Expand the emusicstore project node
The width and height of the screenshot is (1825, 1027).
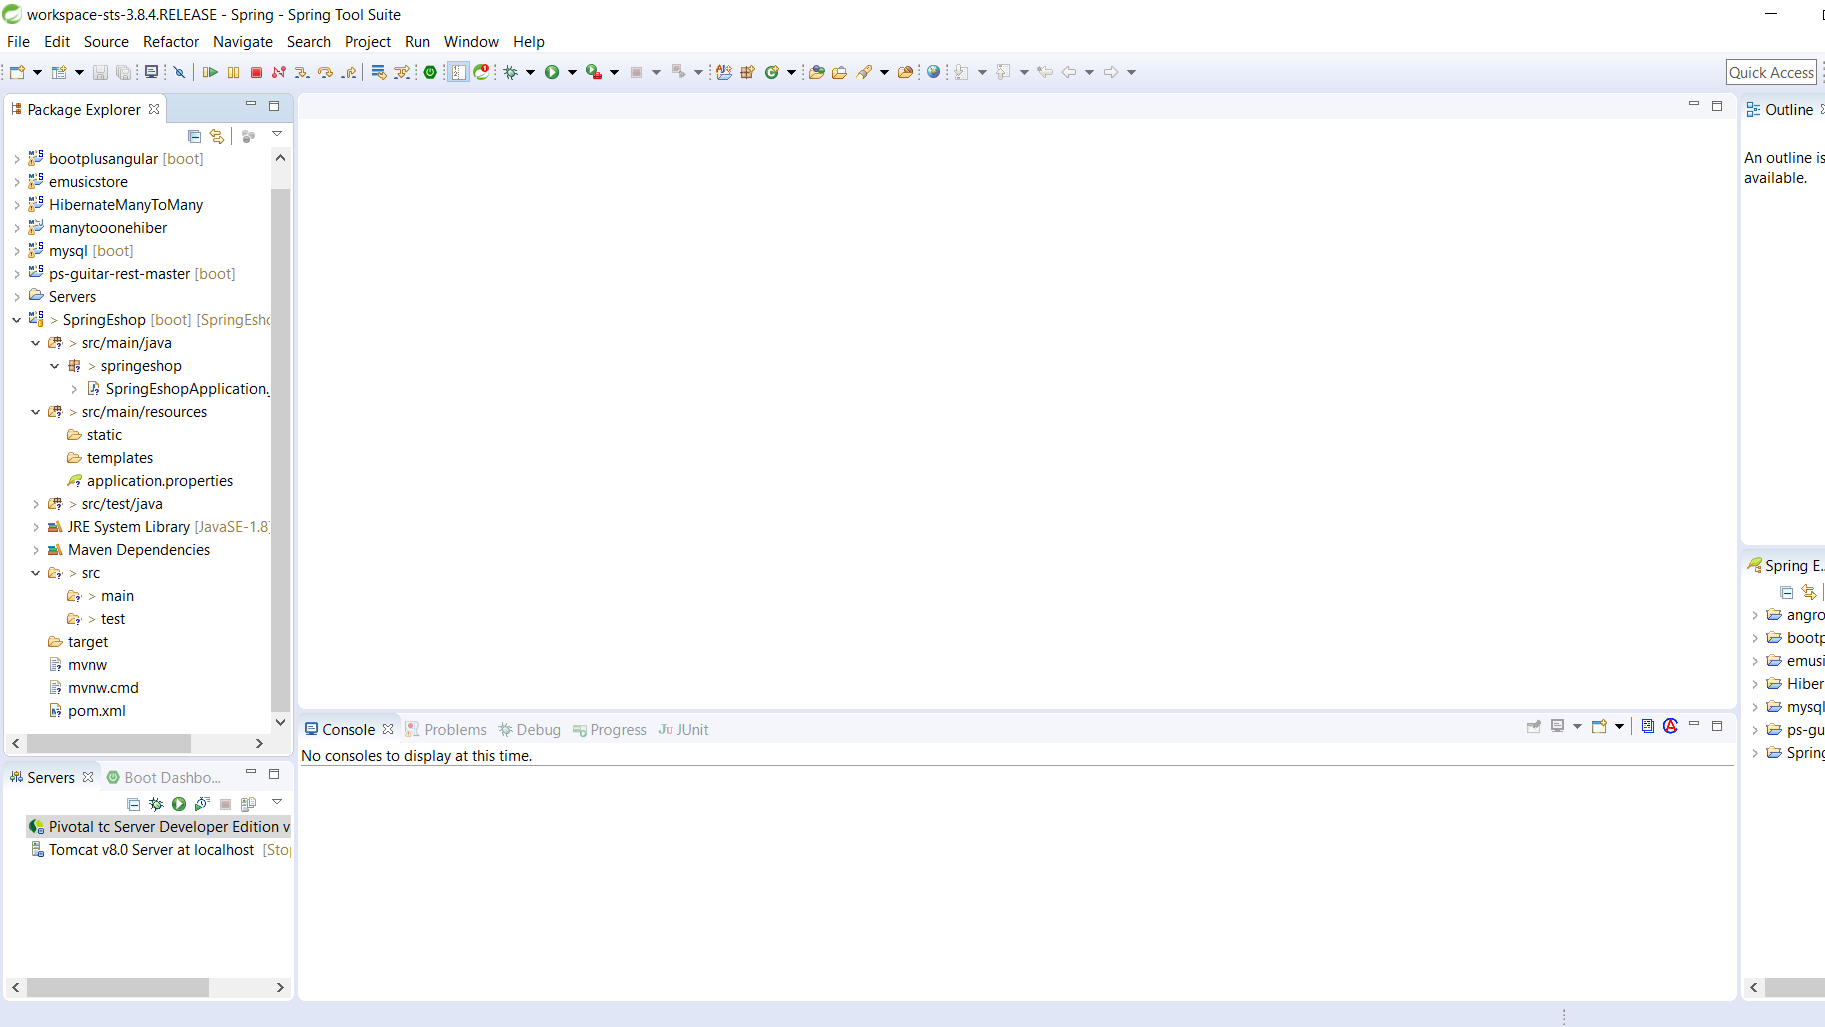tap(16, 182)
